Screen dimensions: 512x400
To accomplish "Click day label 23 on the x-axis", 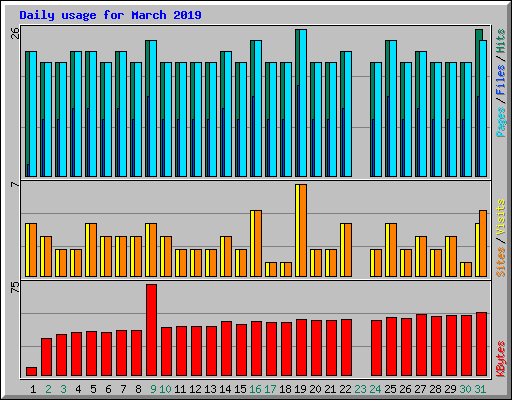I will (360, 389).
